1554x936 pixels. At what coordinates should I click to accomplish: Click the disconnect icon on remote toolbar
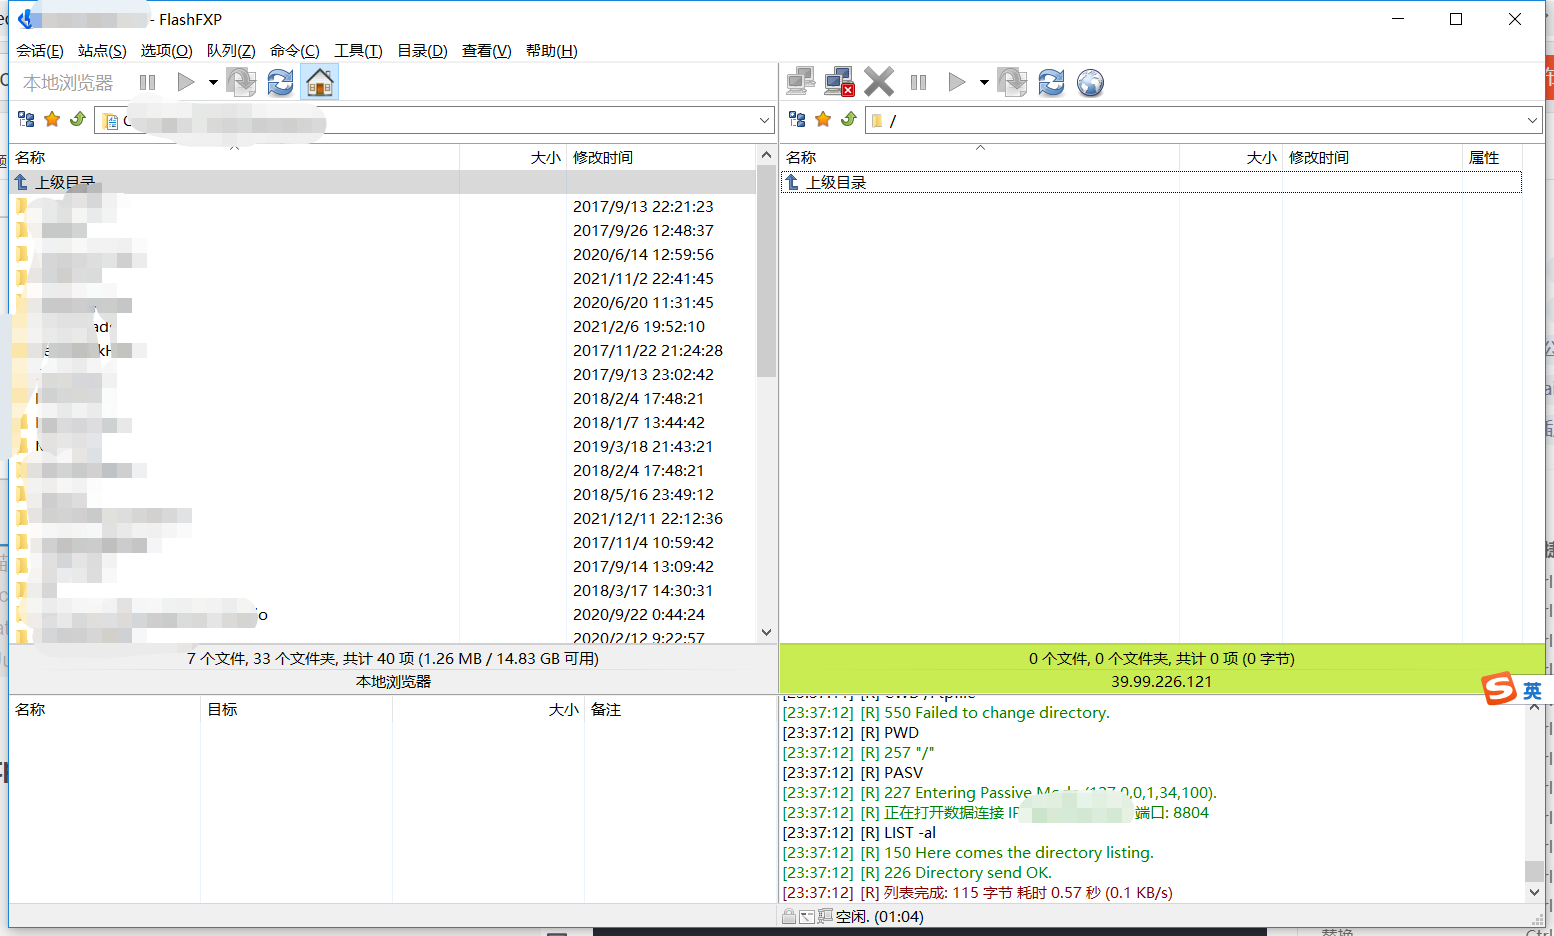tap(838, 81)
